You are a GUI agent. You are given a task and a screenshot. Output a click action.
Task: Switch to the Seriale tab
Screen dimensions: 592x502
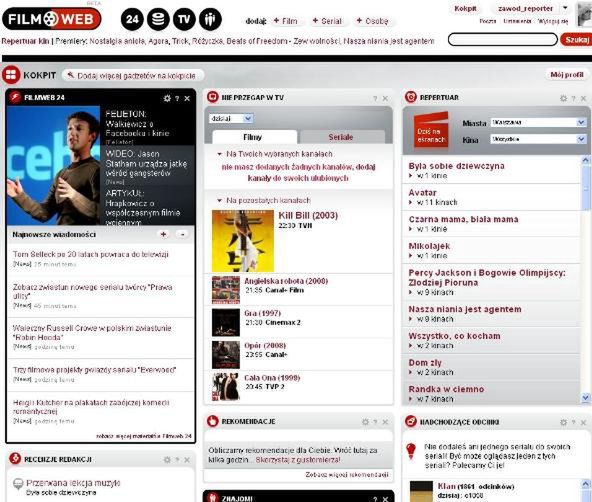[342, 137]
